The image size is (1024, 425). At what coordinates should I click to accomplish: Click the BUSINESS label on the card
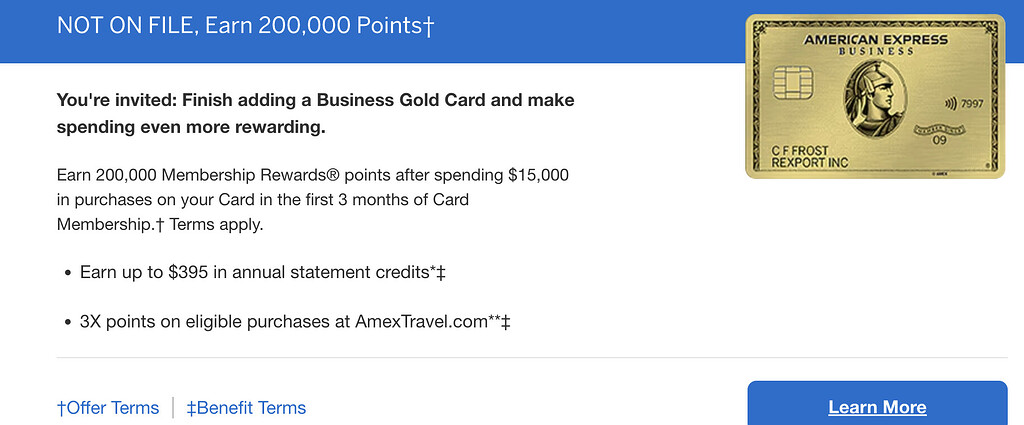(875, 51)
